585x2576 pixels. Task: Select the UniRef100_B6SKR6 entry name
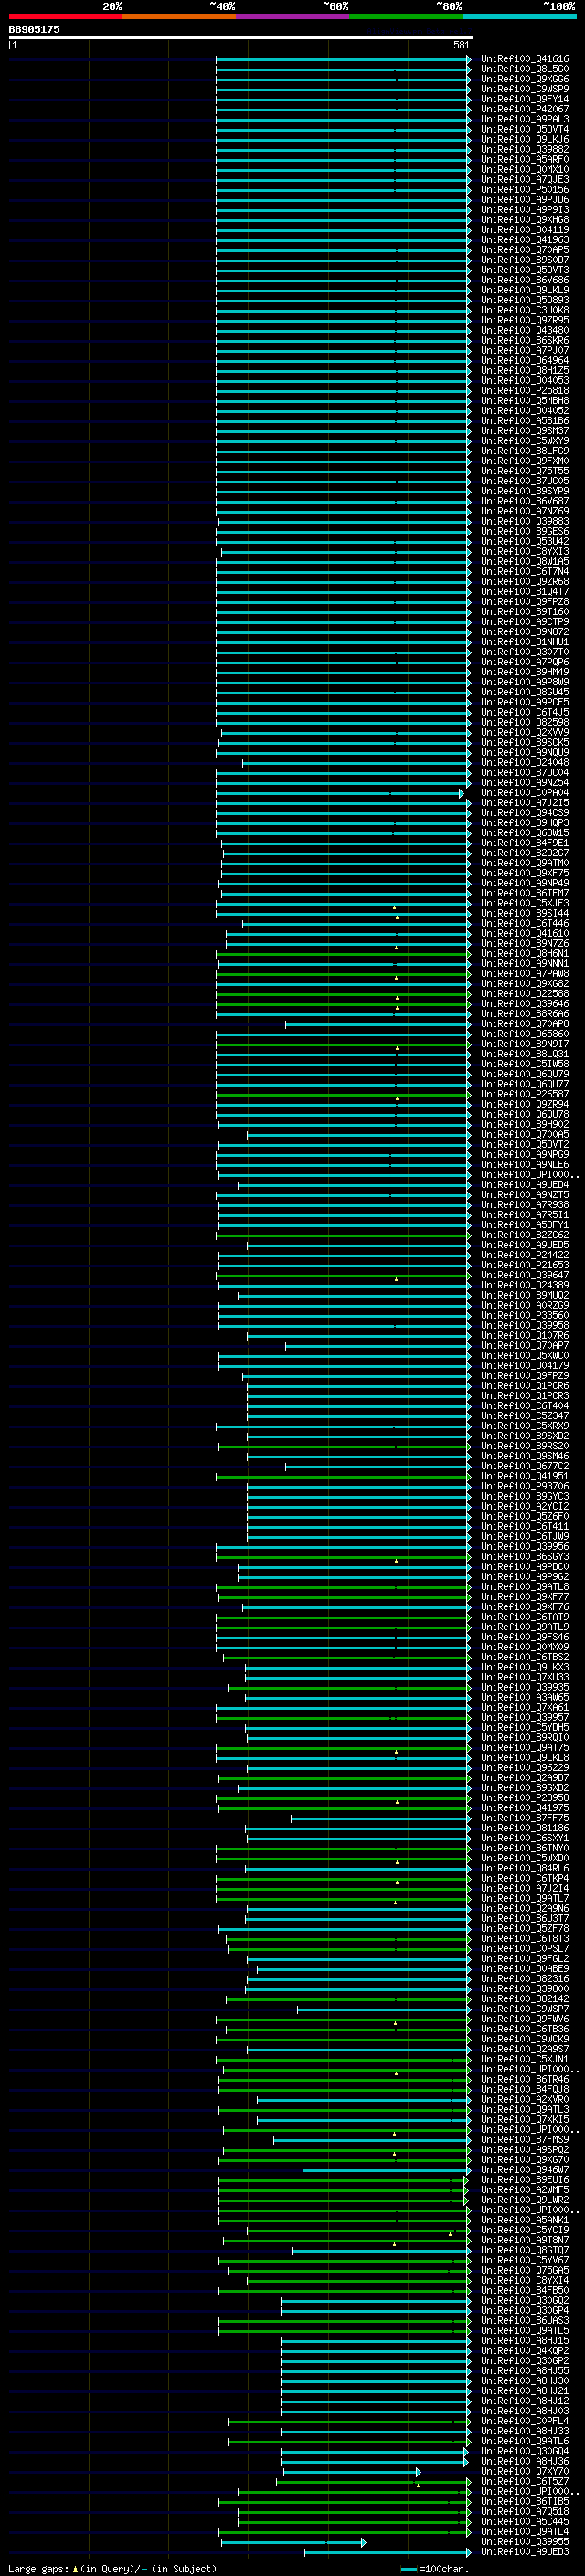pyautogui.click(x=525, y=340)
